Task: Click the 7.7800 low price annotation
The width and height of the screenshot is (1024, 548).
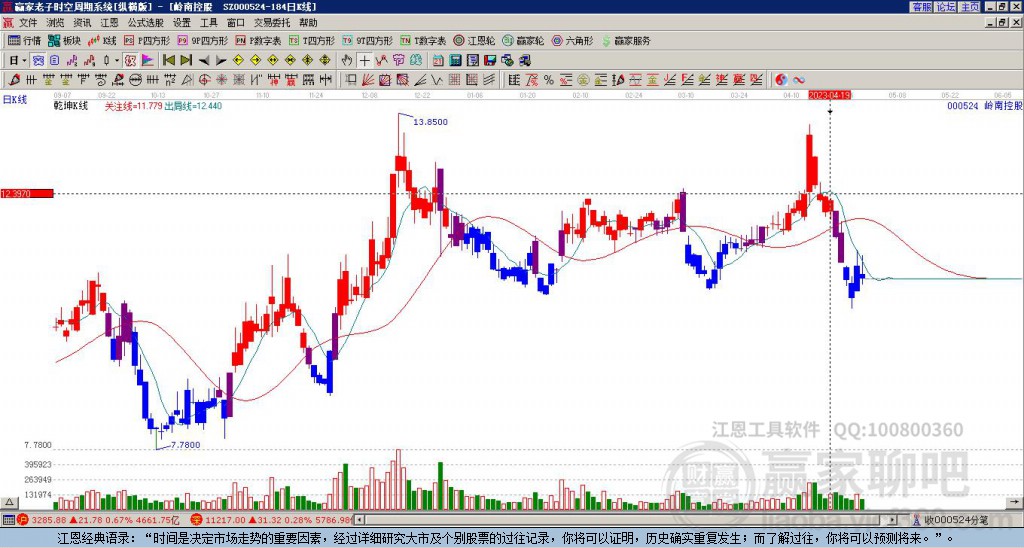Action: [x=185, y=445]
